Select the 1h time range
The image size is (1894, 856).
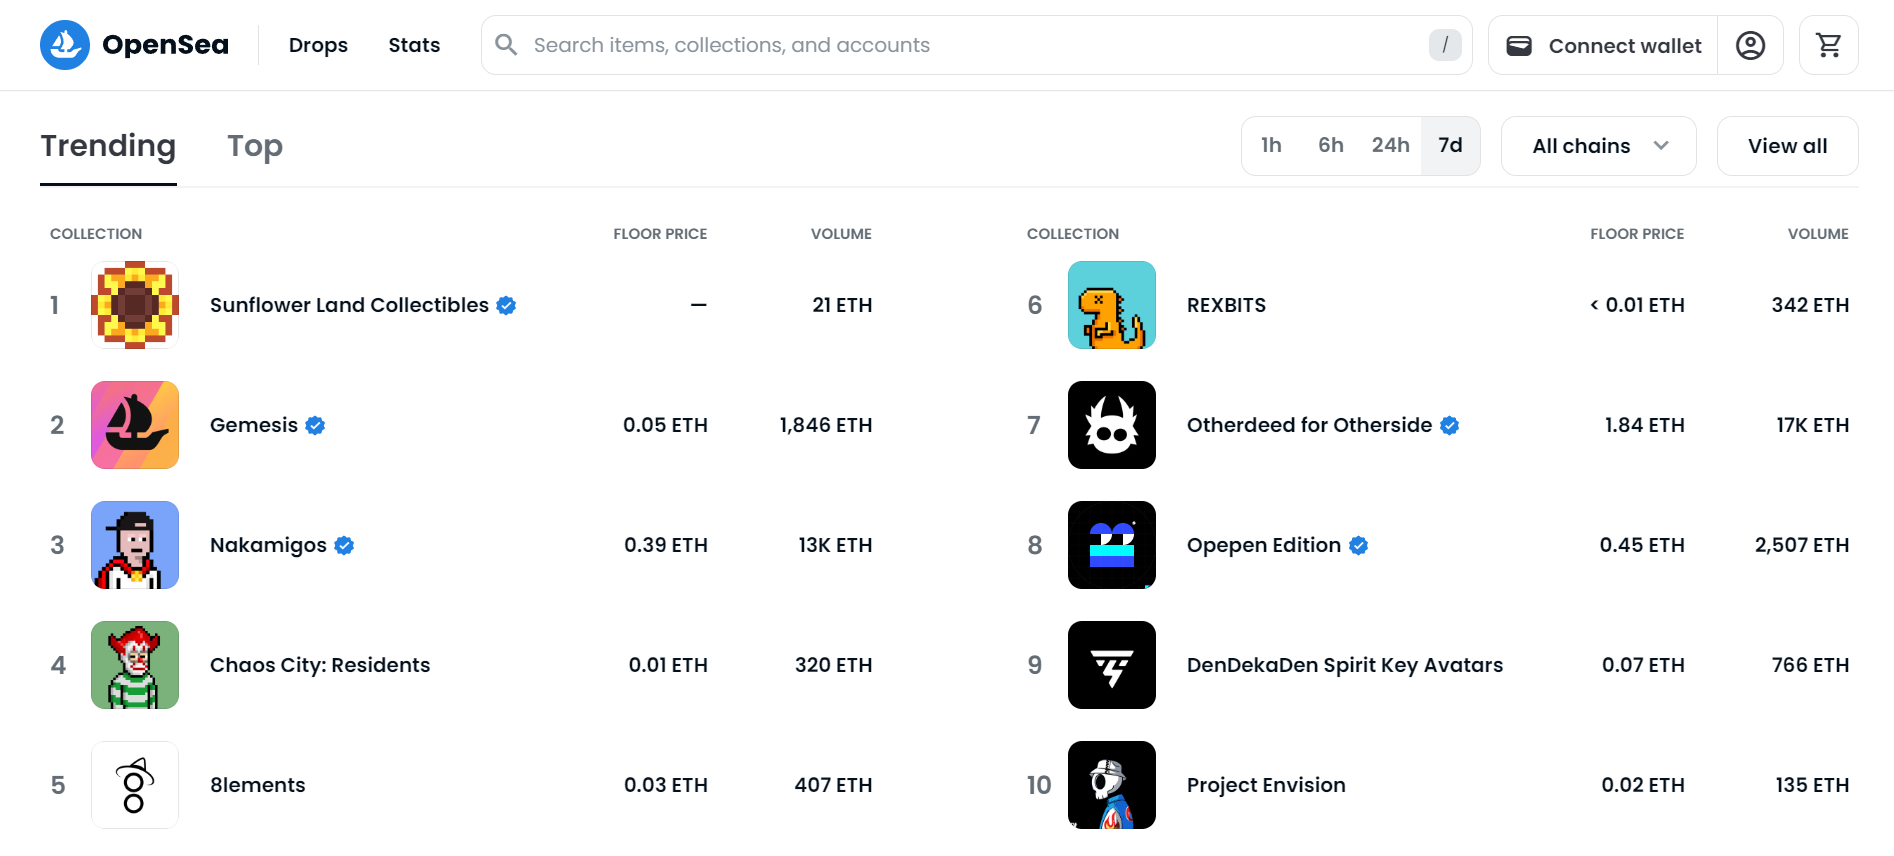click(x=1271, y=146)
